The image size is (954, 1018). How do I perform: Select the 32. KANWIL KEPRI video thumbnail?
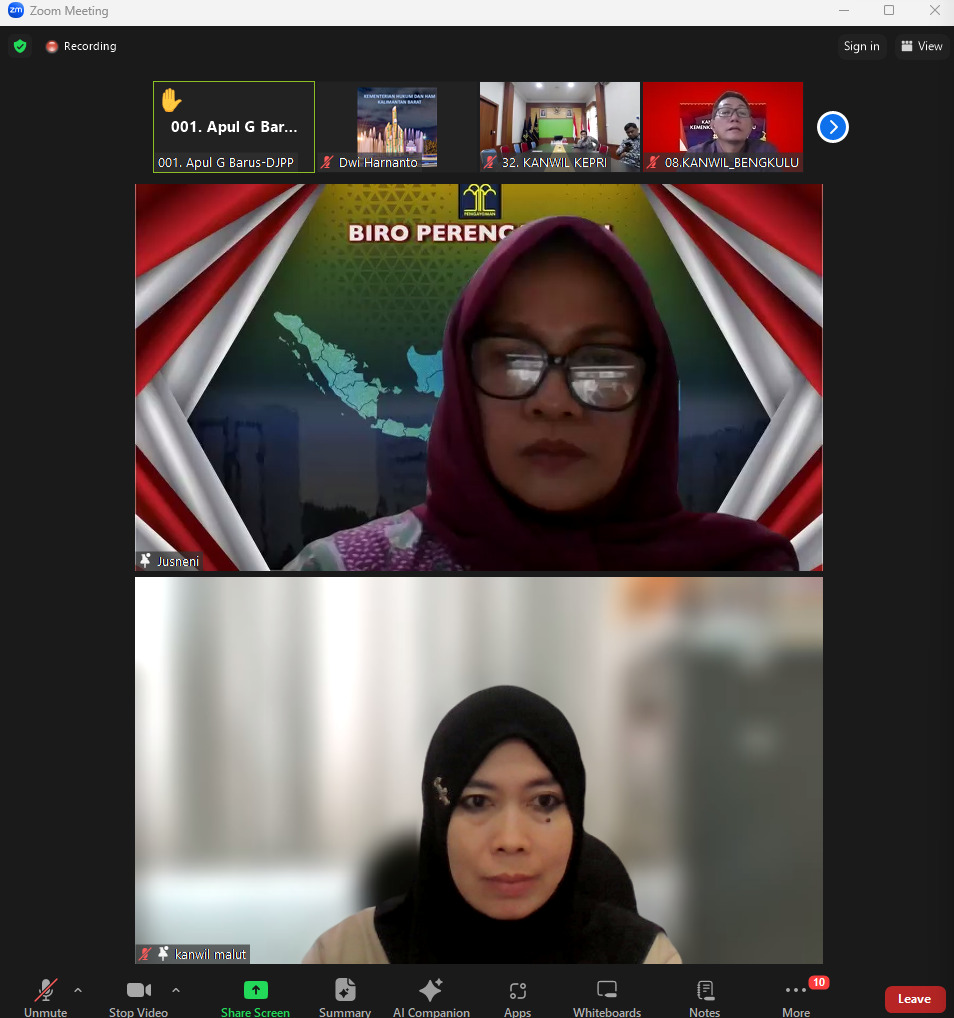tap(559, 126)
